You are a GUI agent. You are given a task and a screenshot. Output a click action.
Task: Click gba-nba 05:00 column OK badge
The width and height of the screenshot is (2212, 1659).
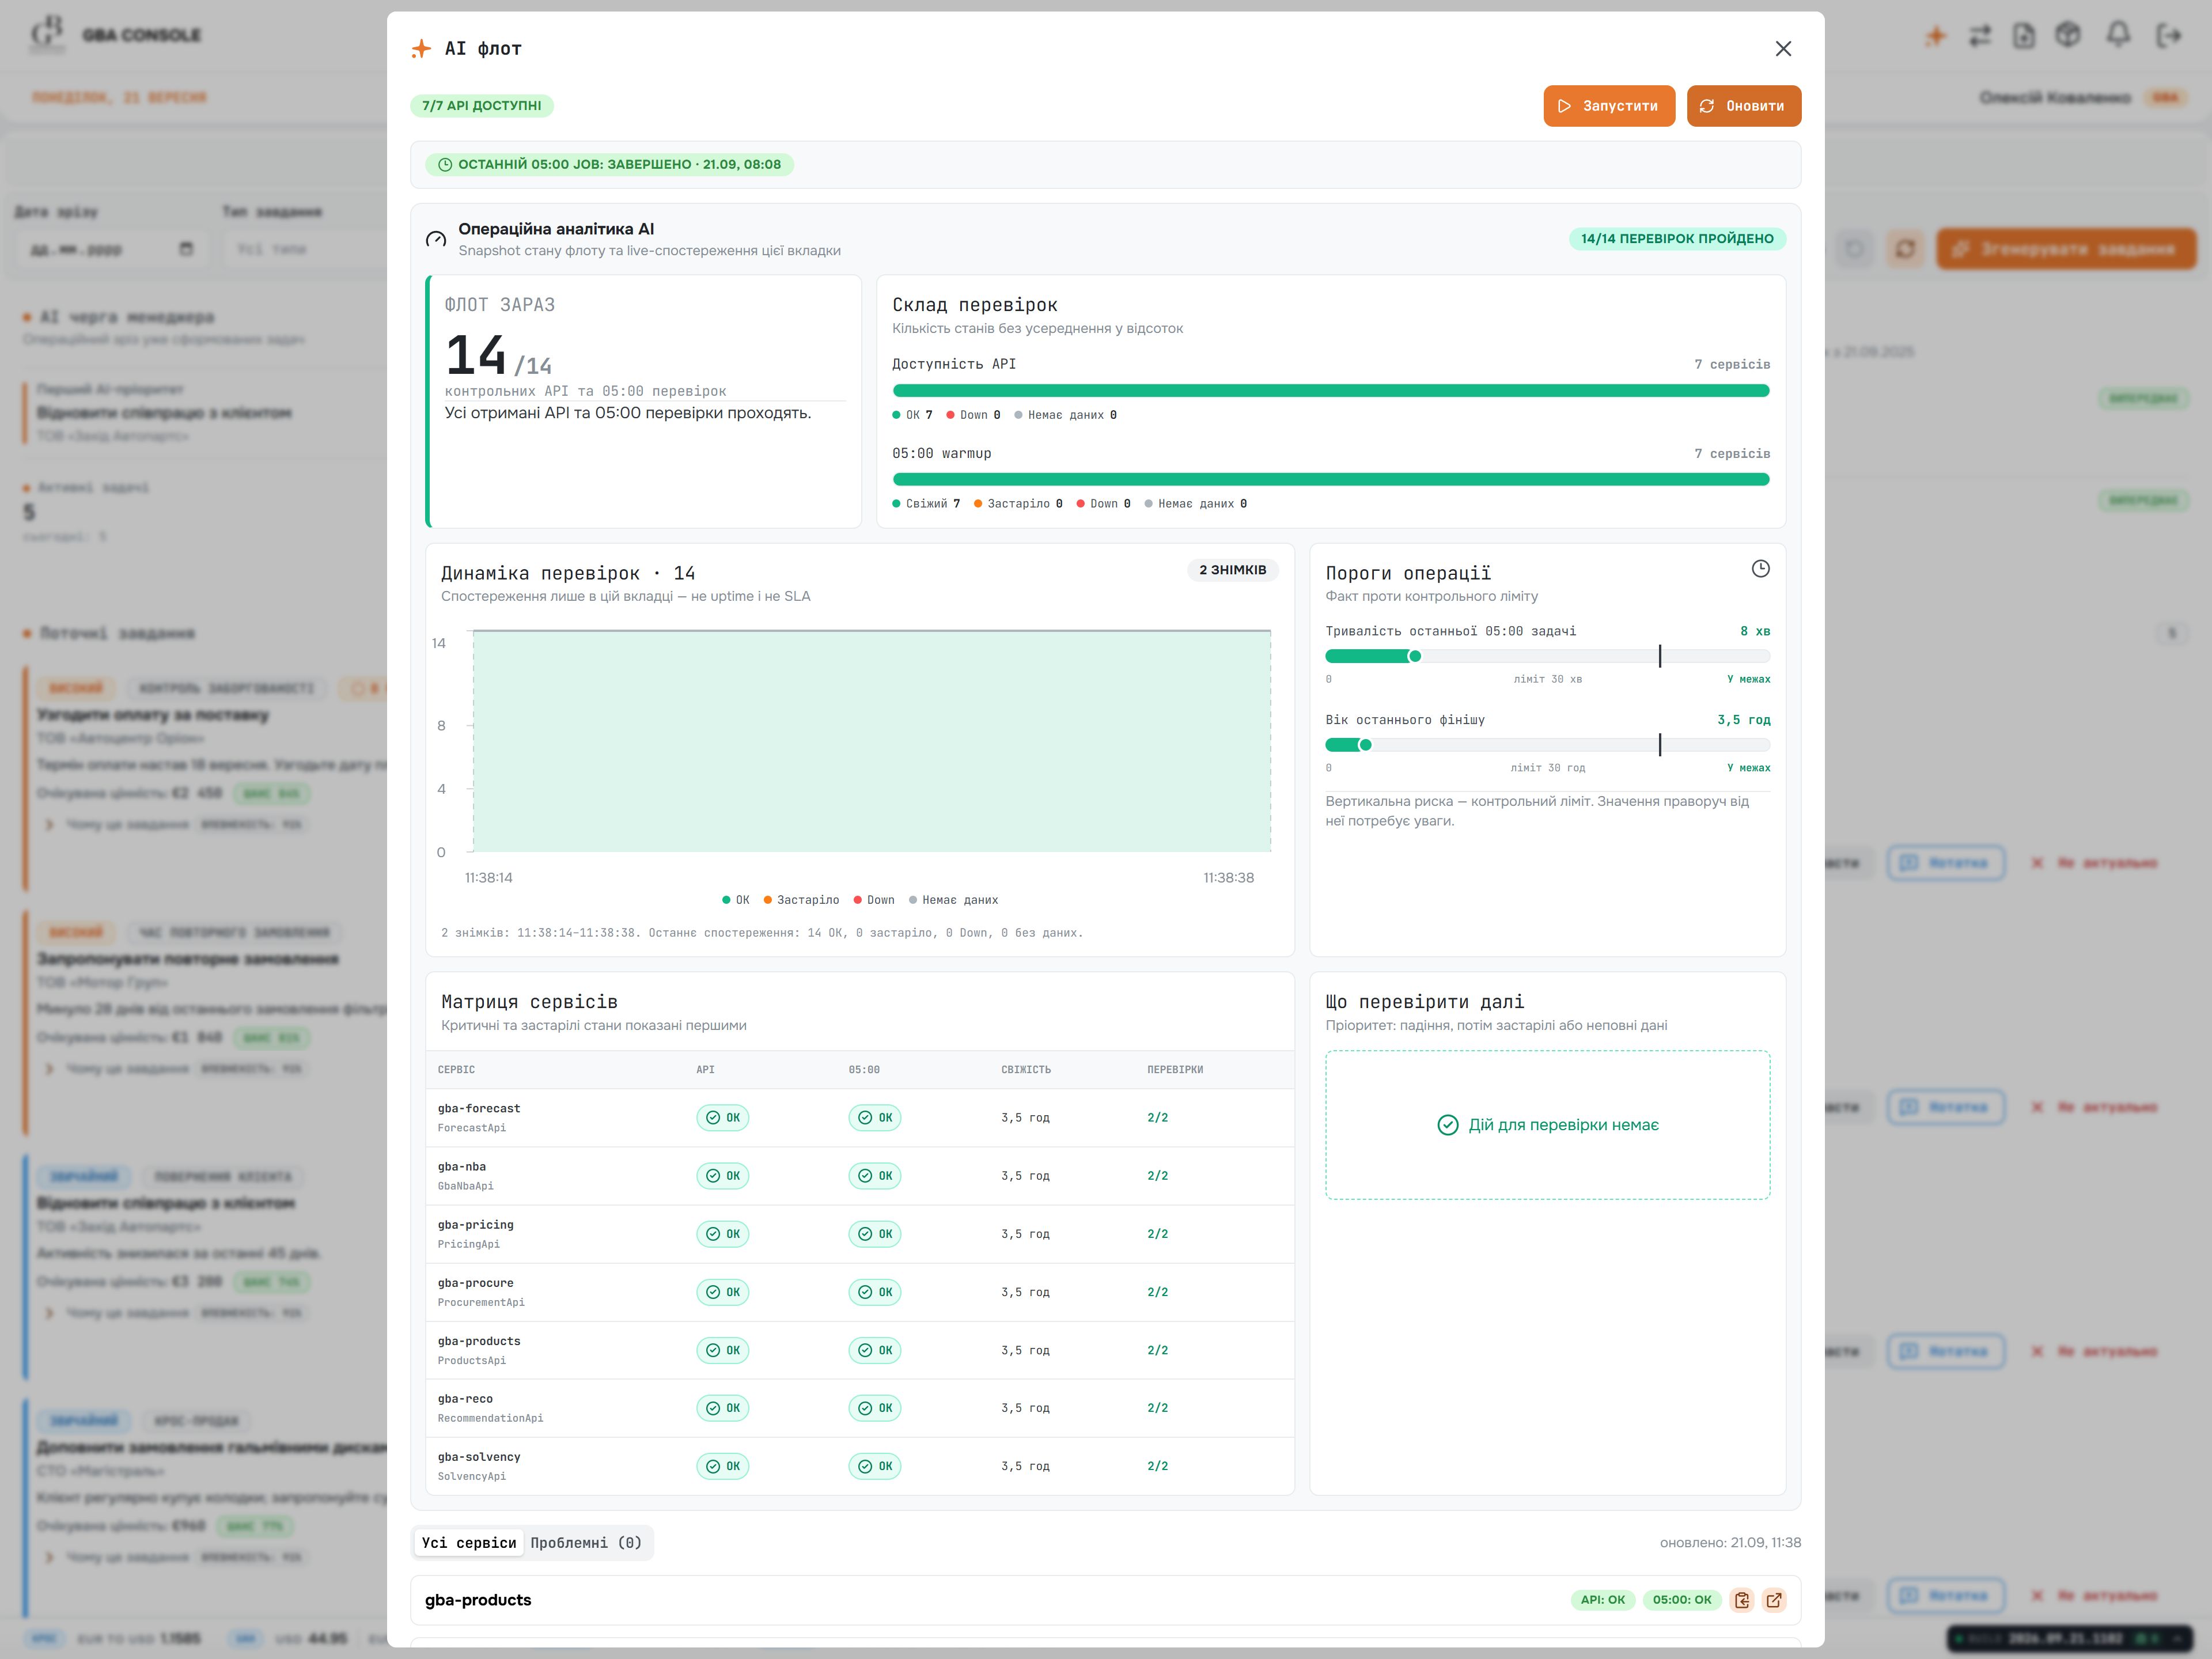pos(875,1176)
